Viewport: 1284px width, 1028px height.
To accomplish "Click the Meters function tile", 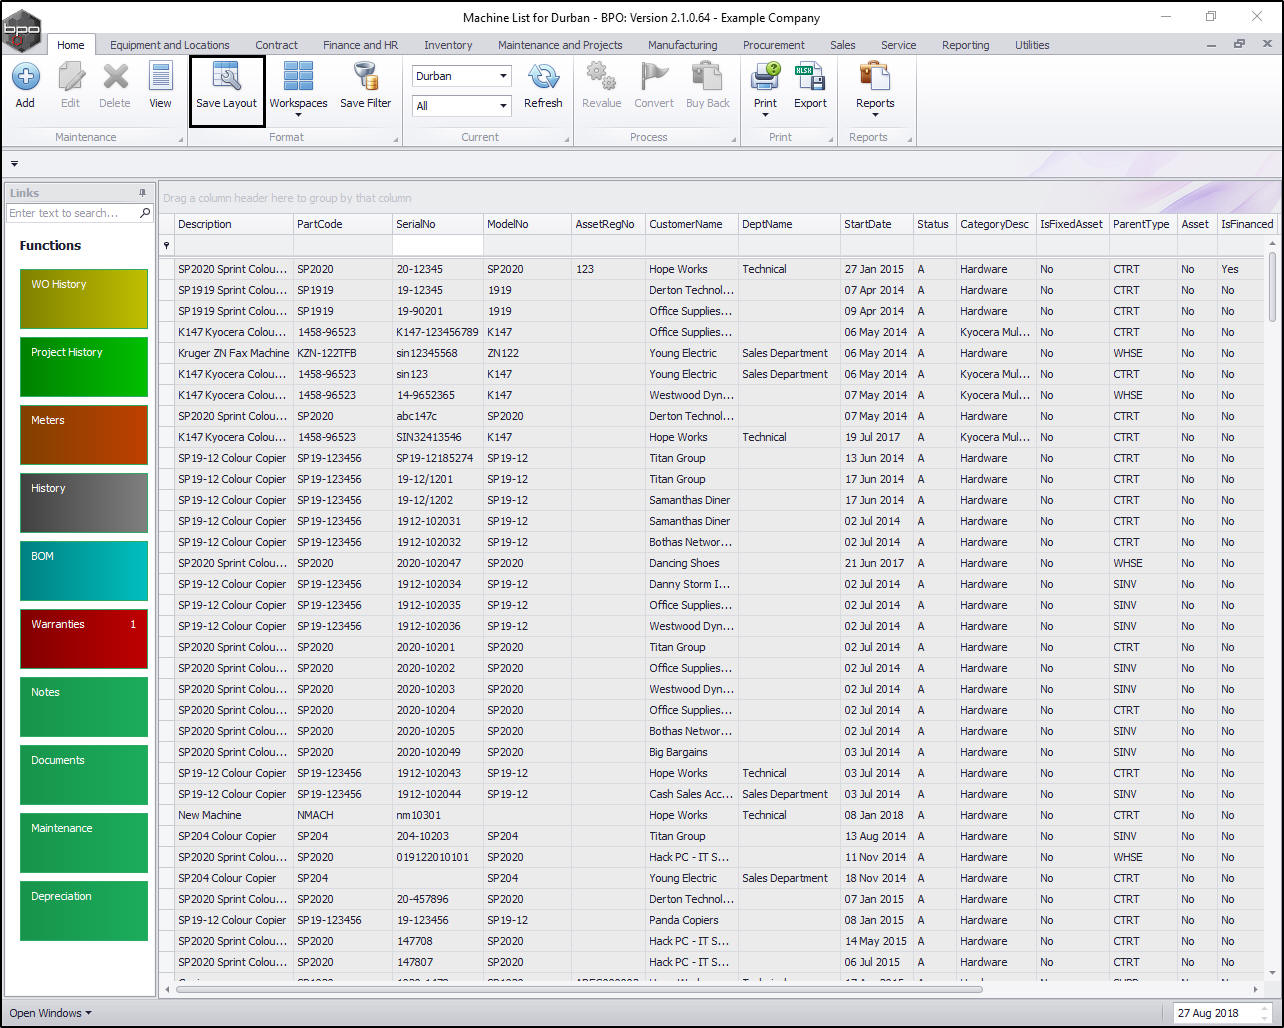I will (x=84, y=435).
